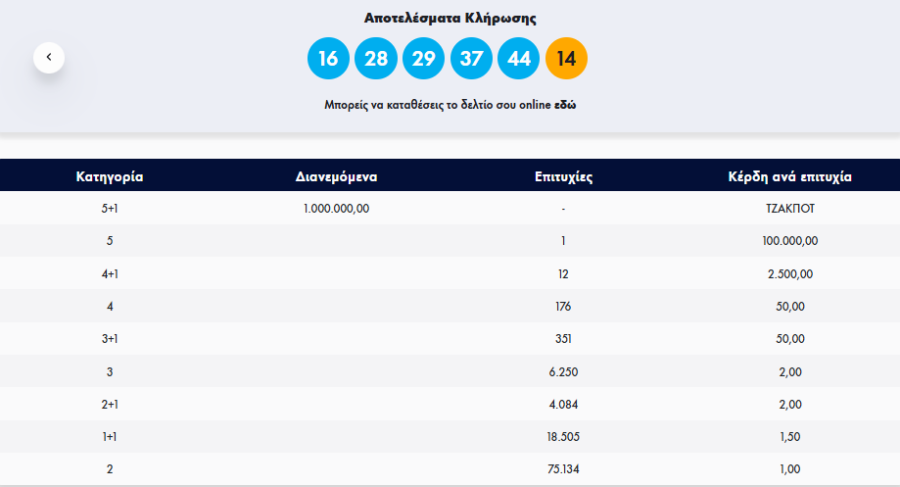
Task: Select the 'Επιτυχίες' column header
Action: coord(564,176)
